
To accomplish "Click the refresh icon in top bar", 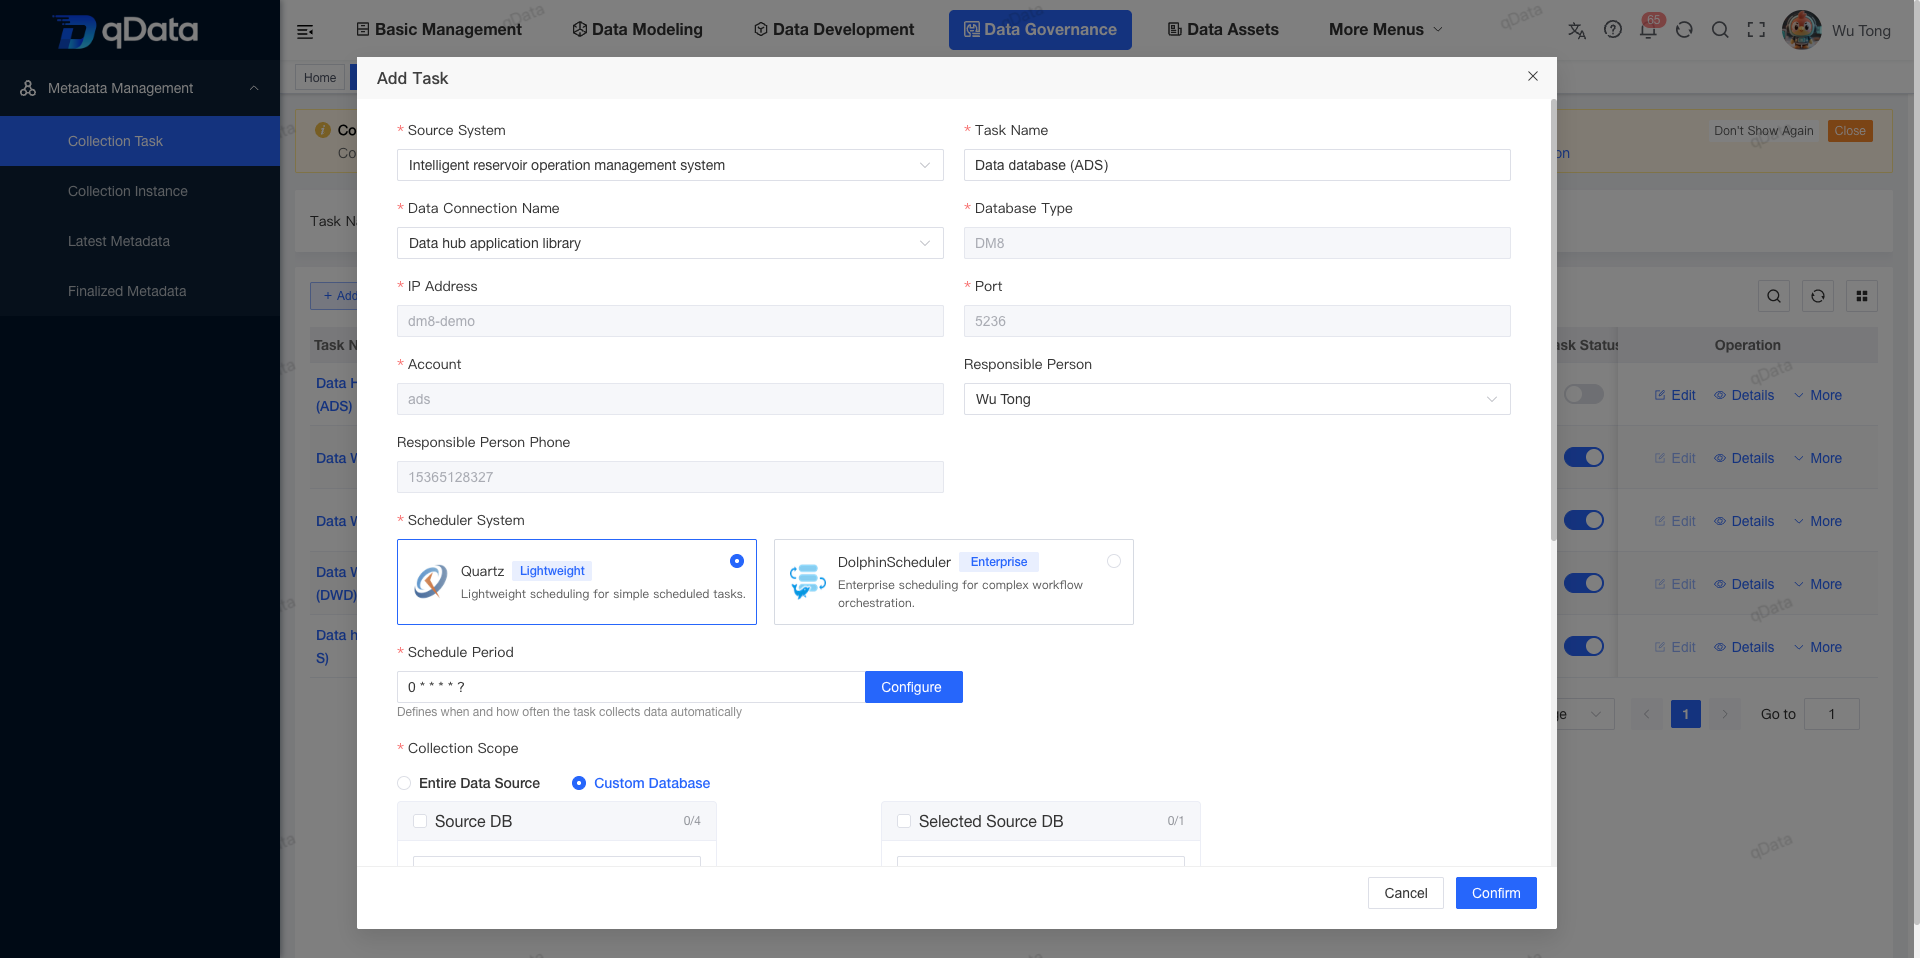I will (1684, 30).
